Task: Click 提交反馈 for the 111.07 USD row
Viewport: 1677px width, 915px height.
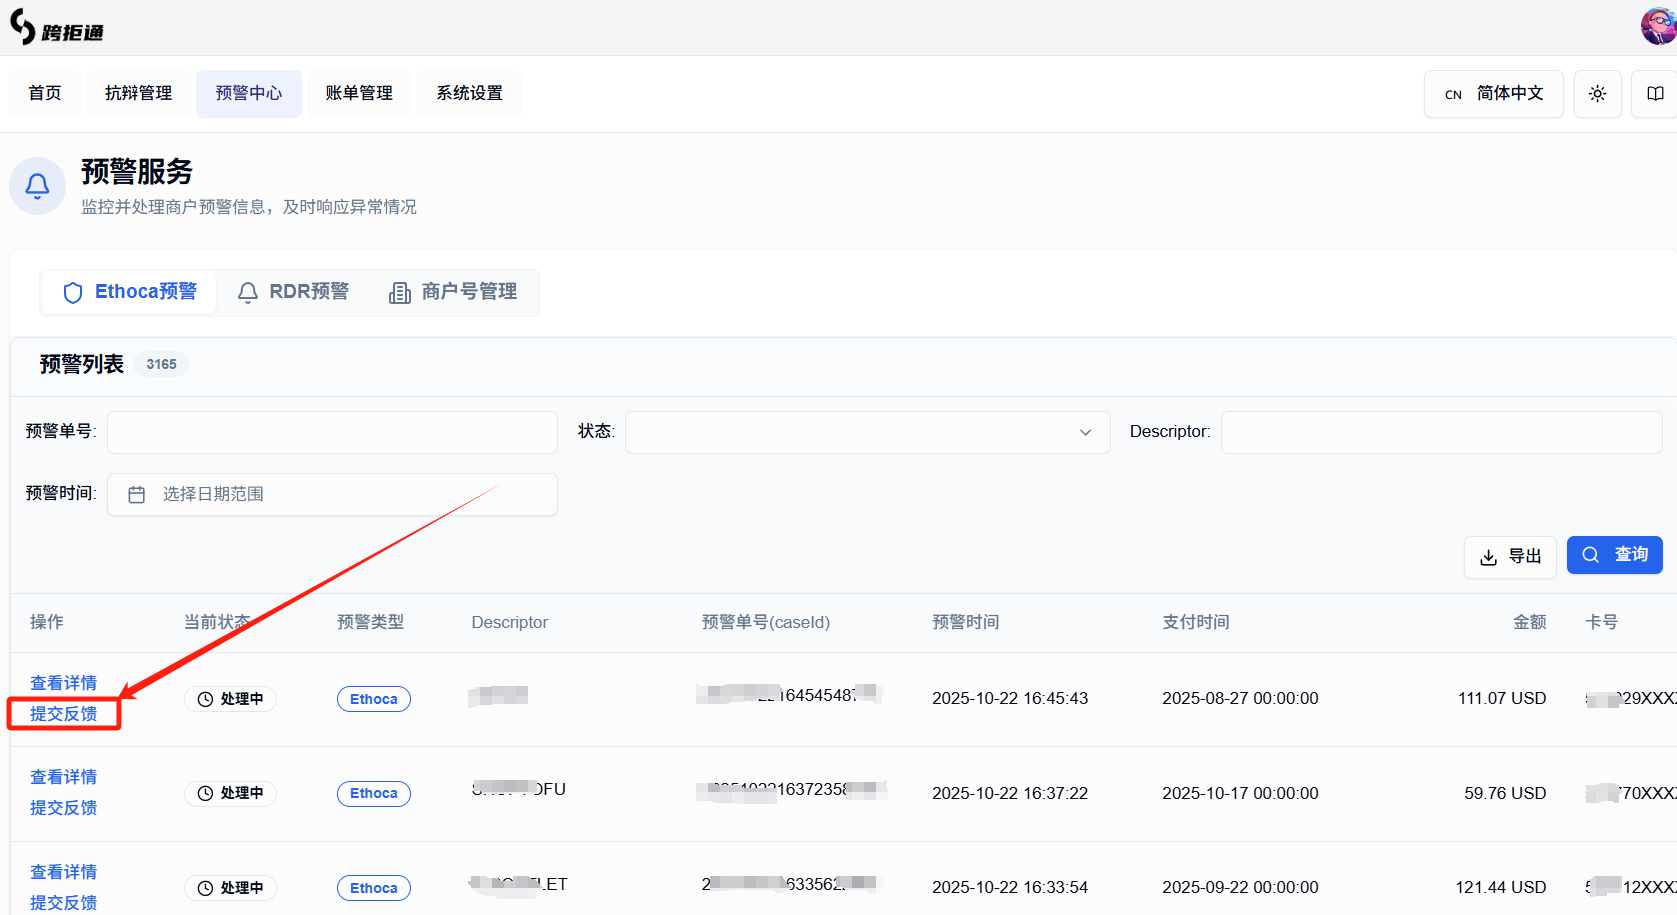Action: point(63,714)
